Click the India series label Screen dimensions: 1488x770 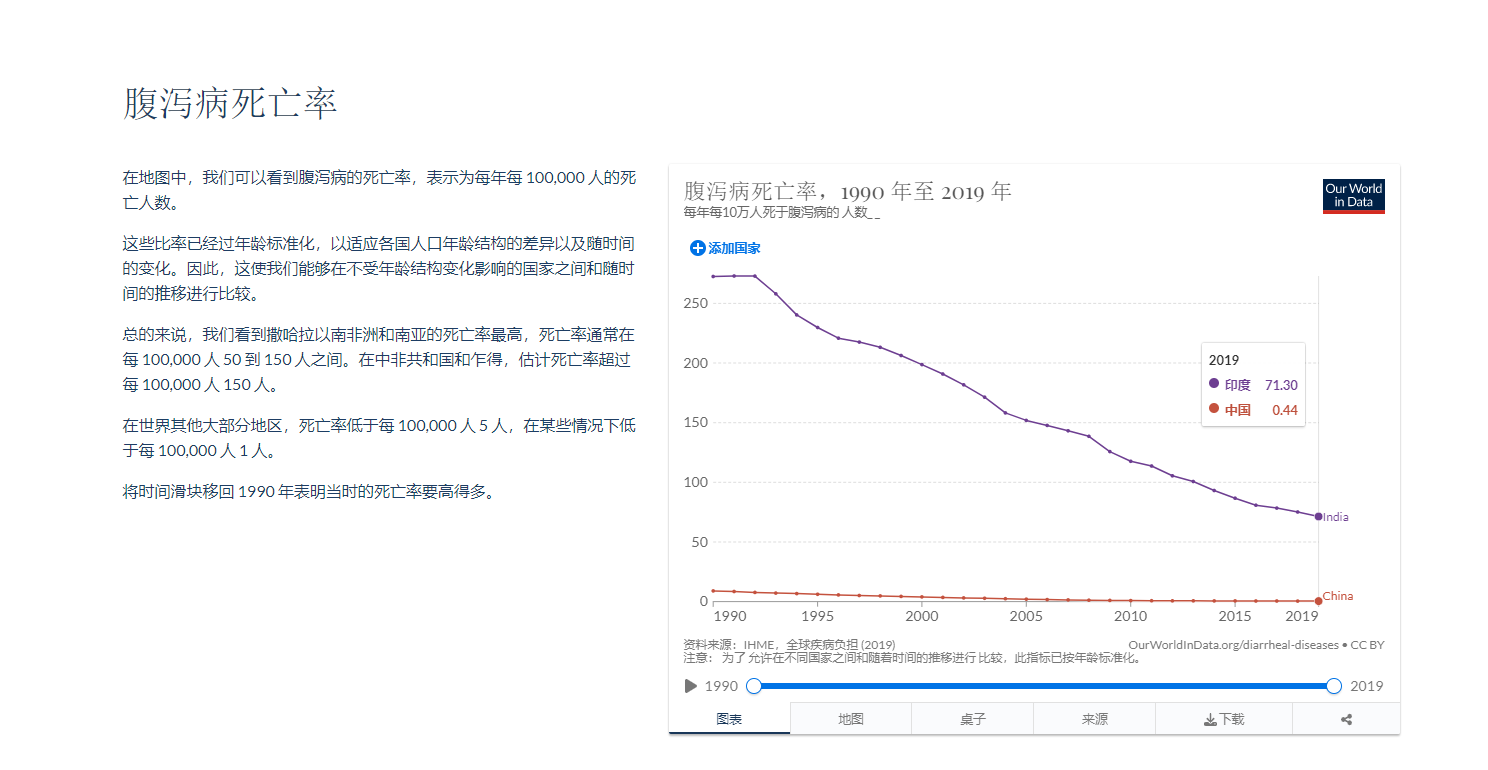[x=1336, y=517]
